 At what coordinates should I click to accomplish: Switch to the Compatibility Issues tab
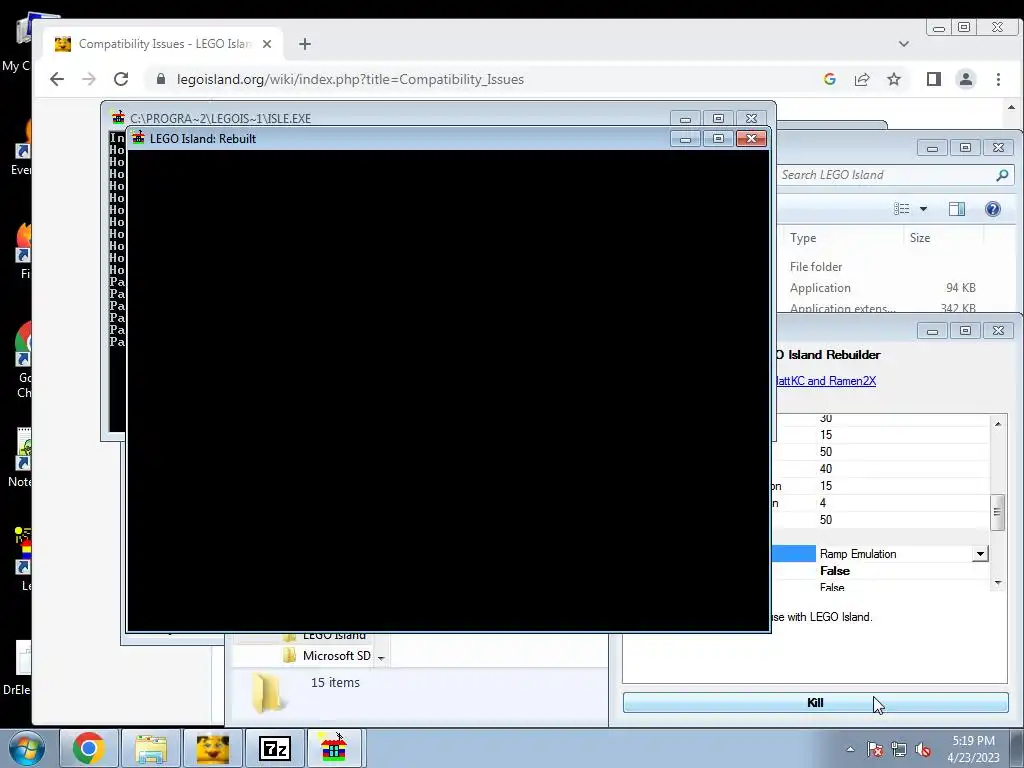click(x=163, y=44)
